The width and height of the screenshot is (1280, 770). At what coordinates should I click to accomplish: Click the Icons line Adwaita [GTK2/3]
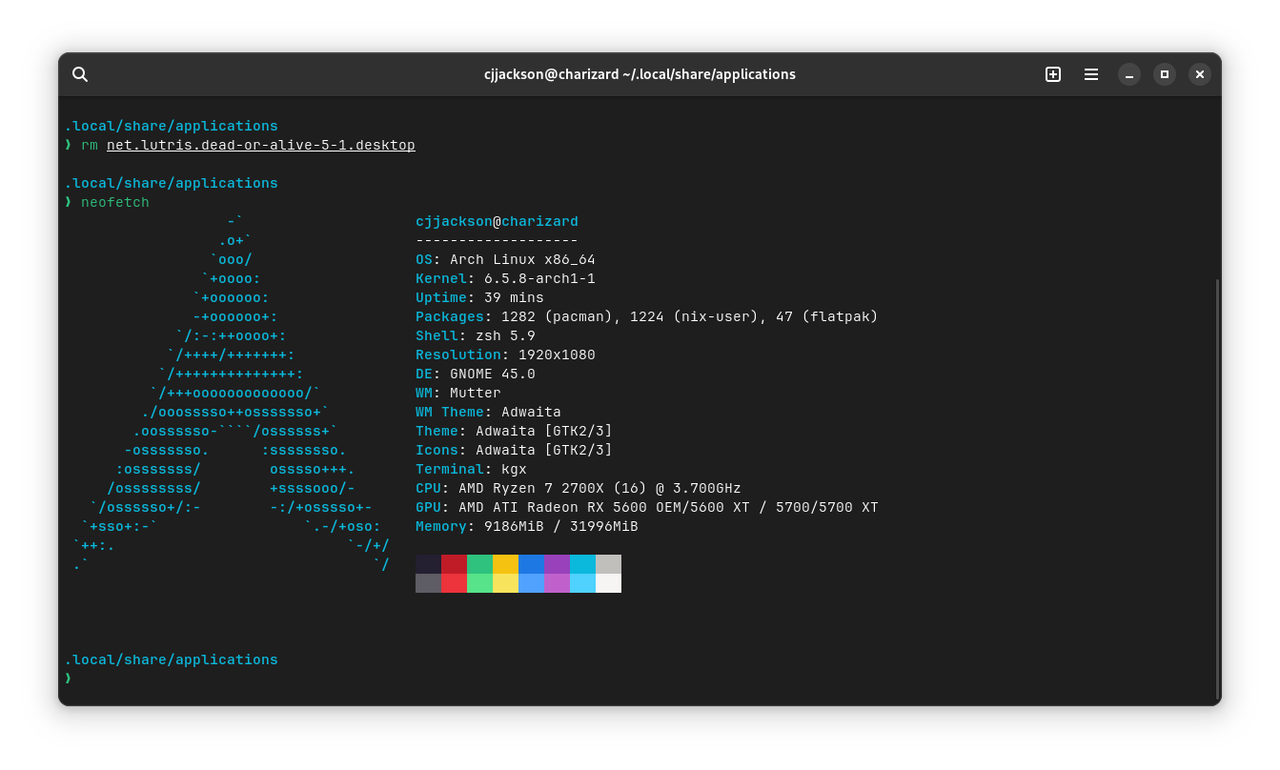(514, 450)
